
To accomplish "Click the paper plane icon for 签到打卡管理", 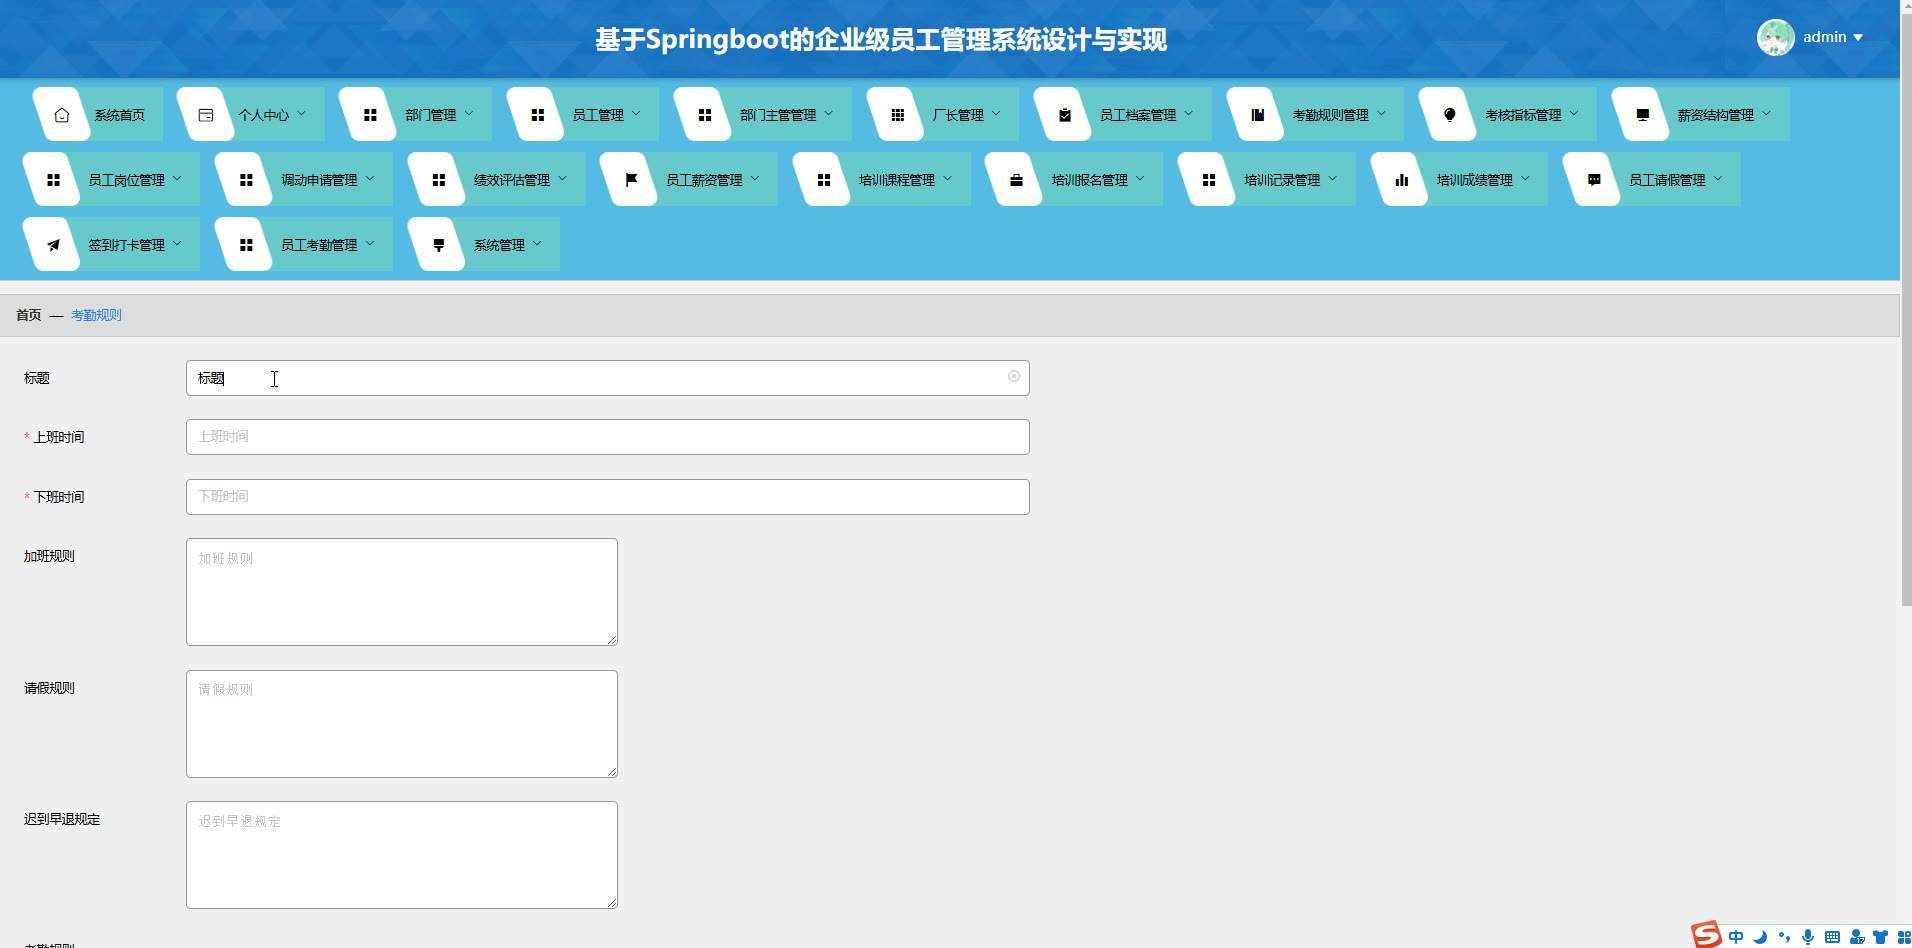I will pyautogui.click(x=54, y=245).
